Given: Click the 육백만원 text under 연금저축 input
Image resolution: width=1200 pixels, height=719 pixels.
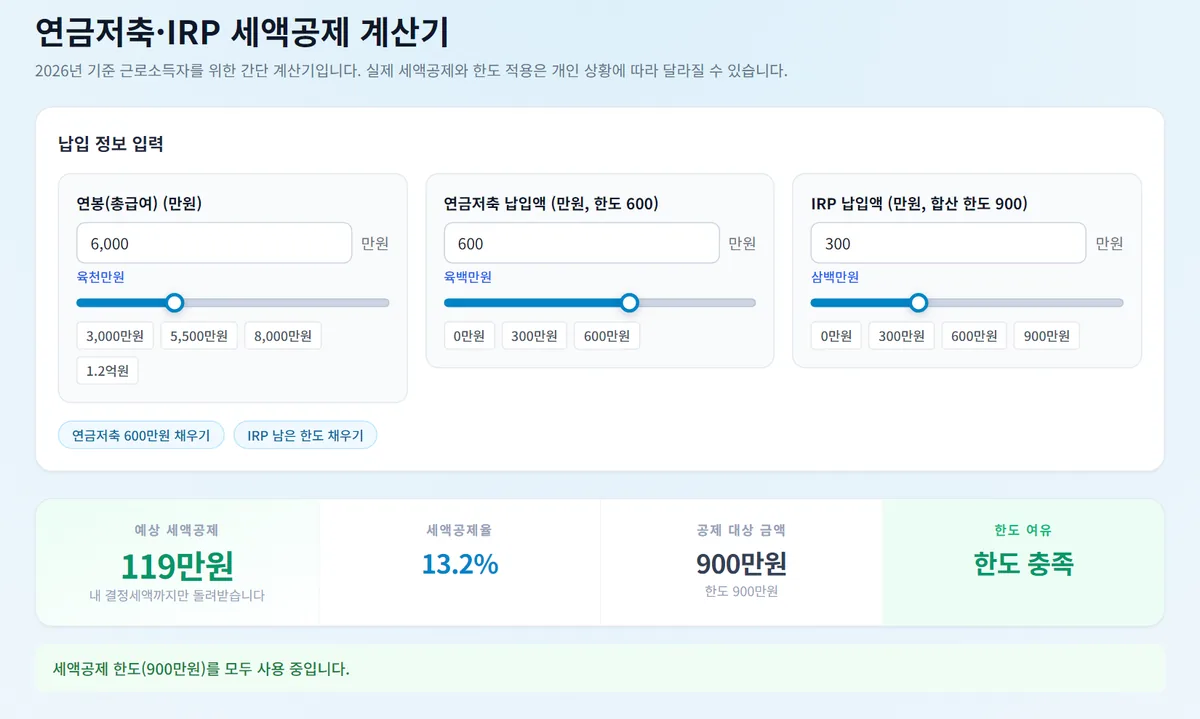Looking at the screenshot, I should (x=468, y=277).
